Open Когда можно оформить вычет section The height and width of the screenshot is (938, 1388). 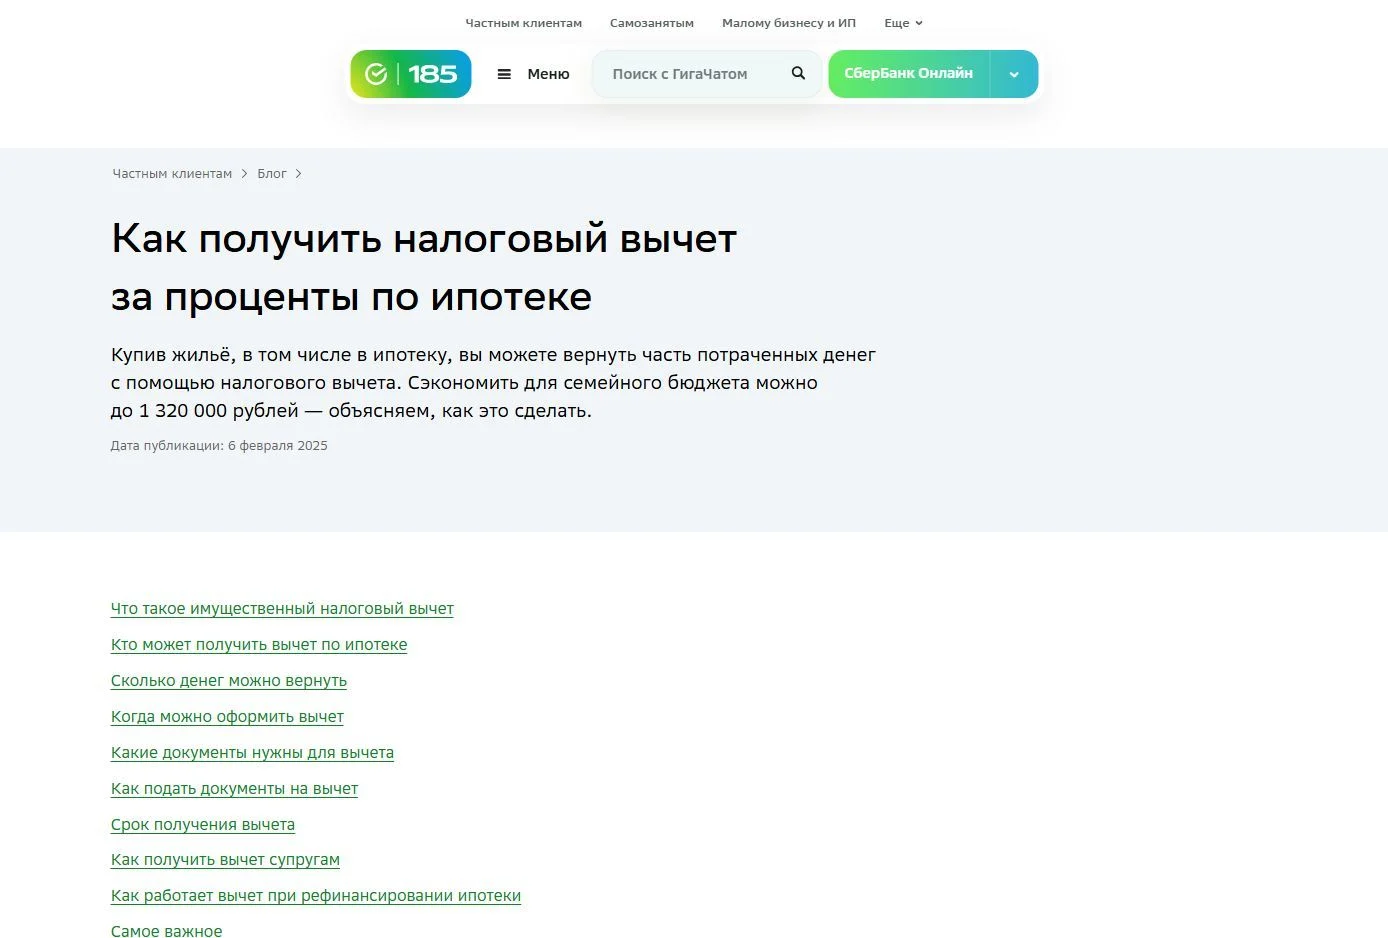(227, 717)
